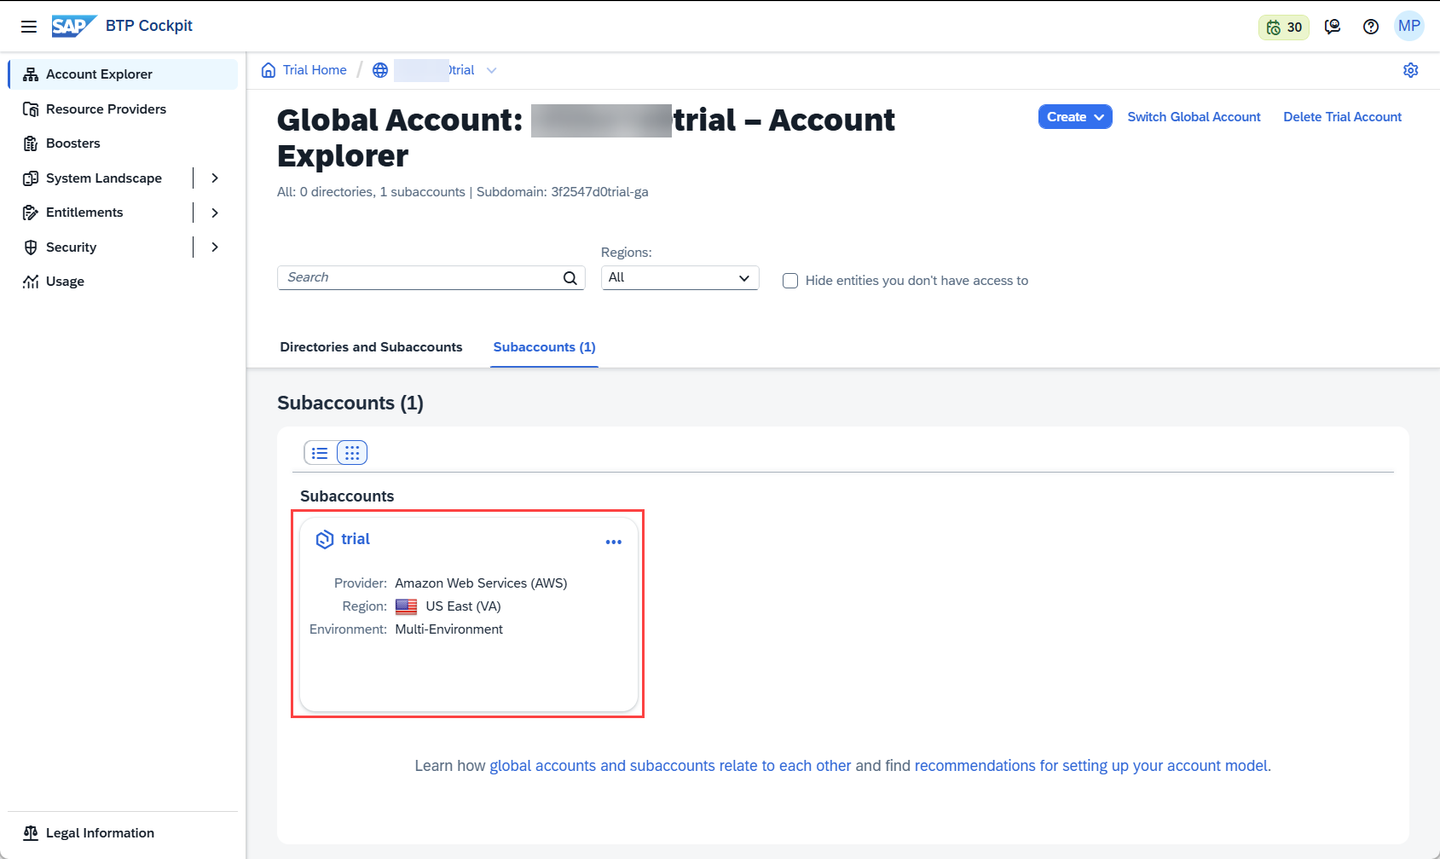This screenshot has width=1440, height=859.
Task: Click into the Search input field
Action: (420, 278)
